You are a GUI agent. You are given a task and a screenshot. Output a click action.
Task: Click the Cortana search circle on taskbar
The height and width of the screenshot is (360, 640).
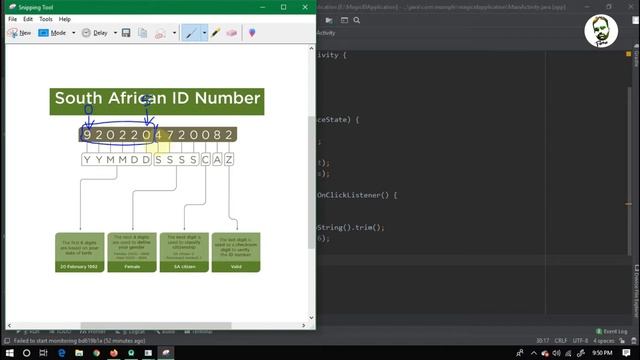(x=27, y=353)
